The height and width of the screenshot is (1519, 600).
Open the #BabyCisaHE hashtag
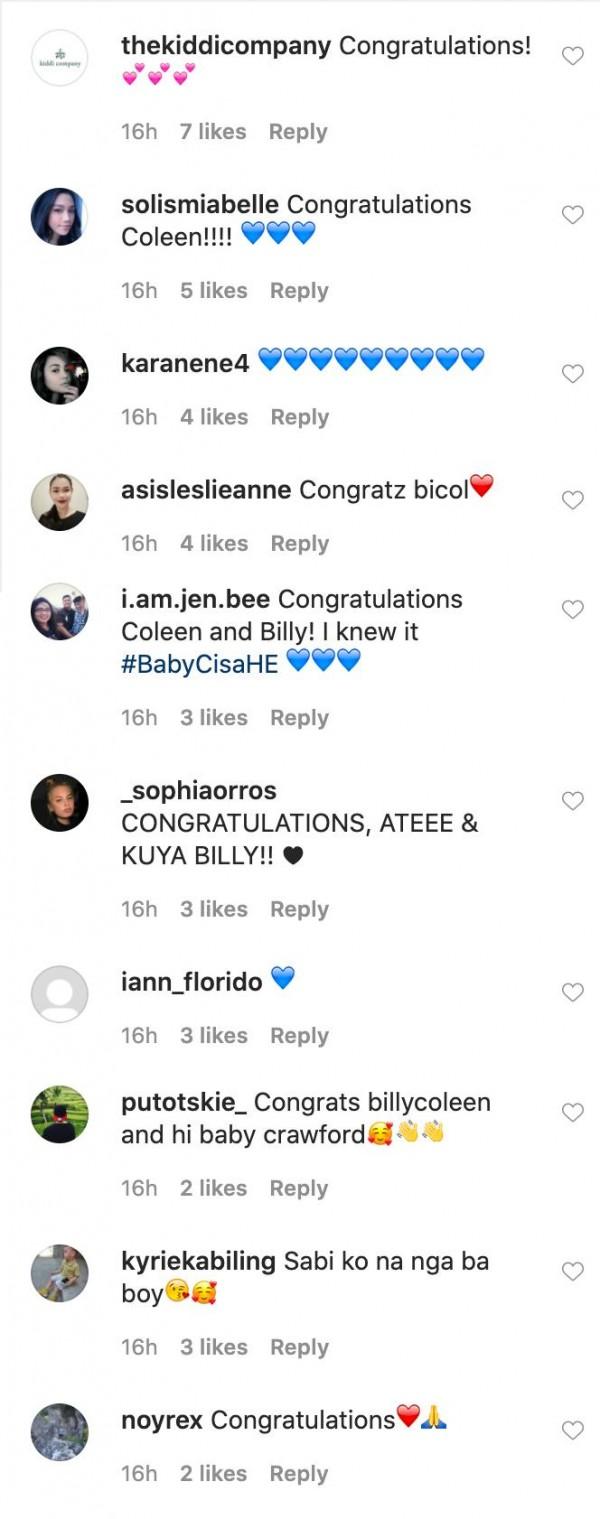coord(199,662)
